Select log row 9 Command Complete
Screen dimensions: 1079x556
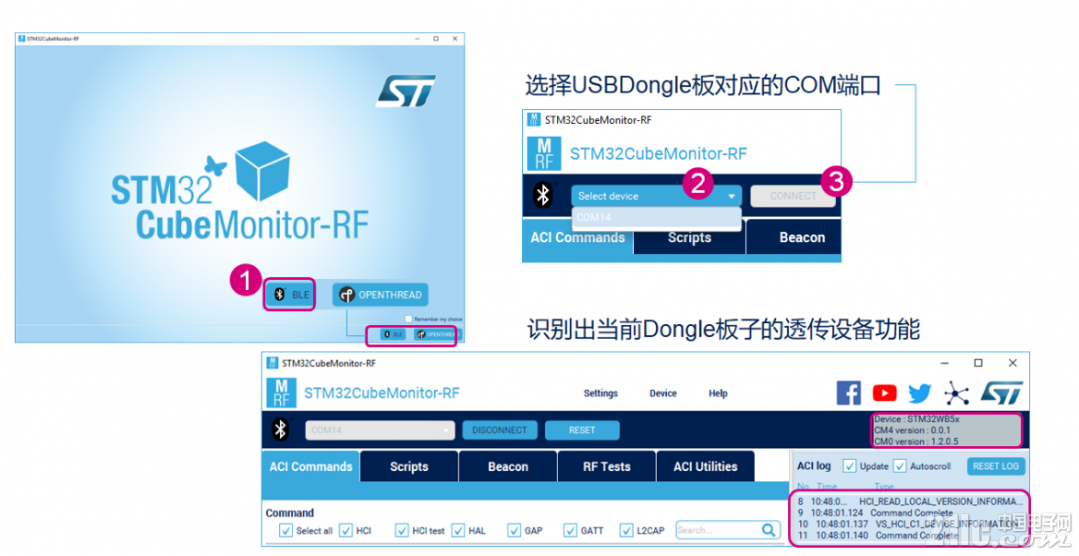[910, 513]
